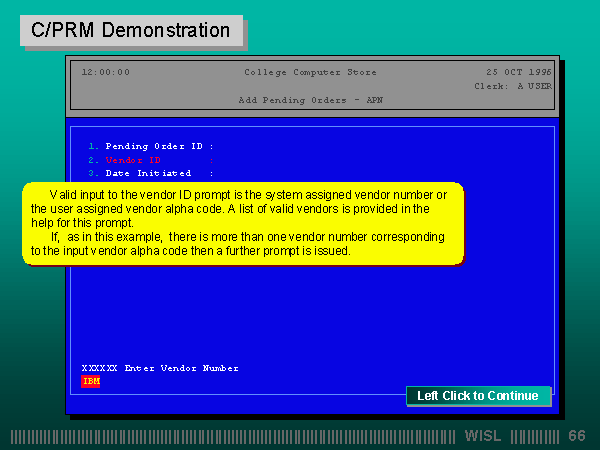Click the slide number 66
The height and width of the screenshot is (450, 600).
pyautogui.click(x=577, y=436)
